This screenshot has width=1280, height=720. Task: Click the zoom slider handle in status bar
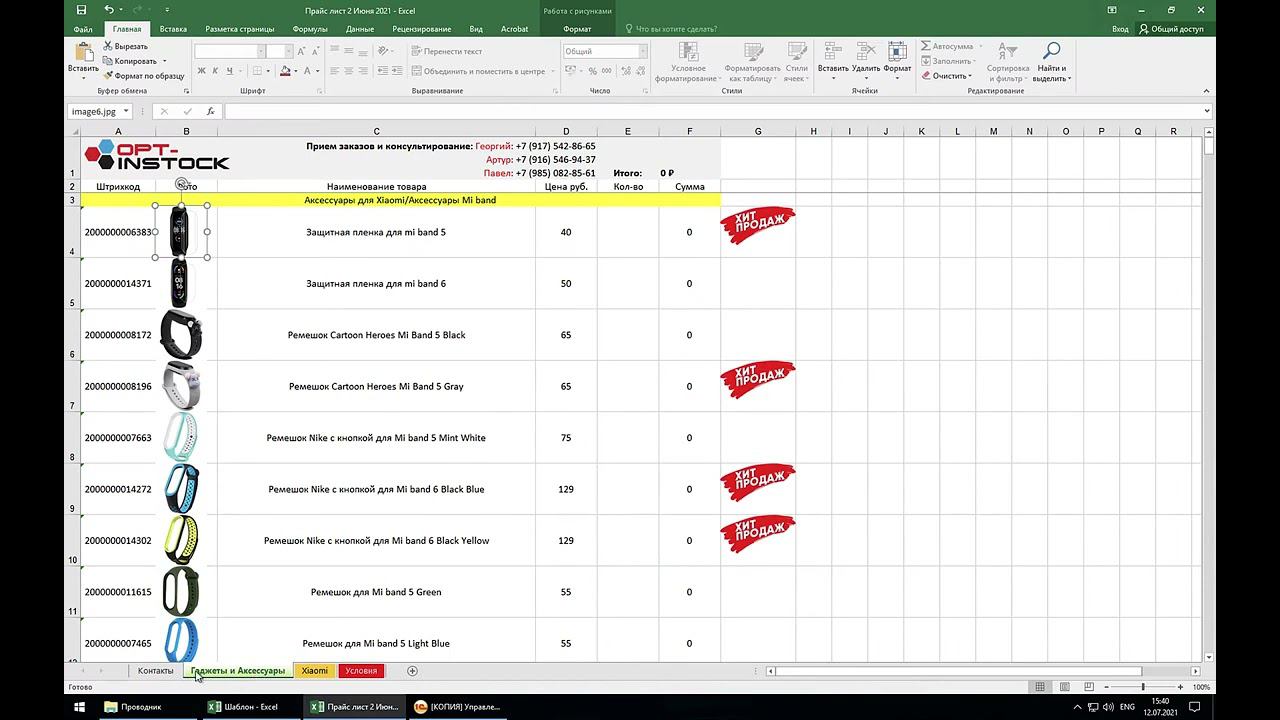(x=1143, y=687)
